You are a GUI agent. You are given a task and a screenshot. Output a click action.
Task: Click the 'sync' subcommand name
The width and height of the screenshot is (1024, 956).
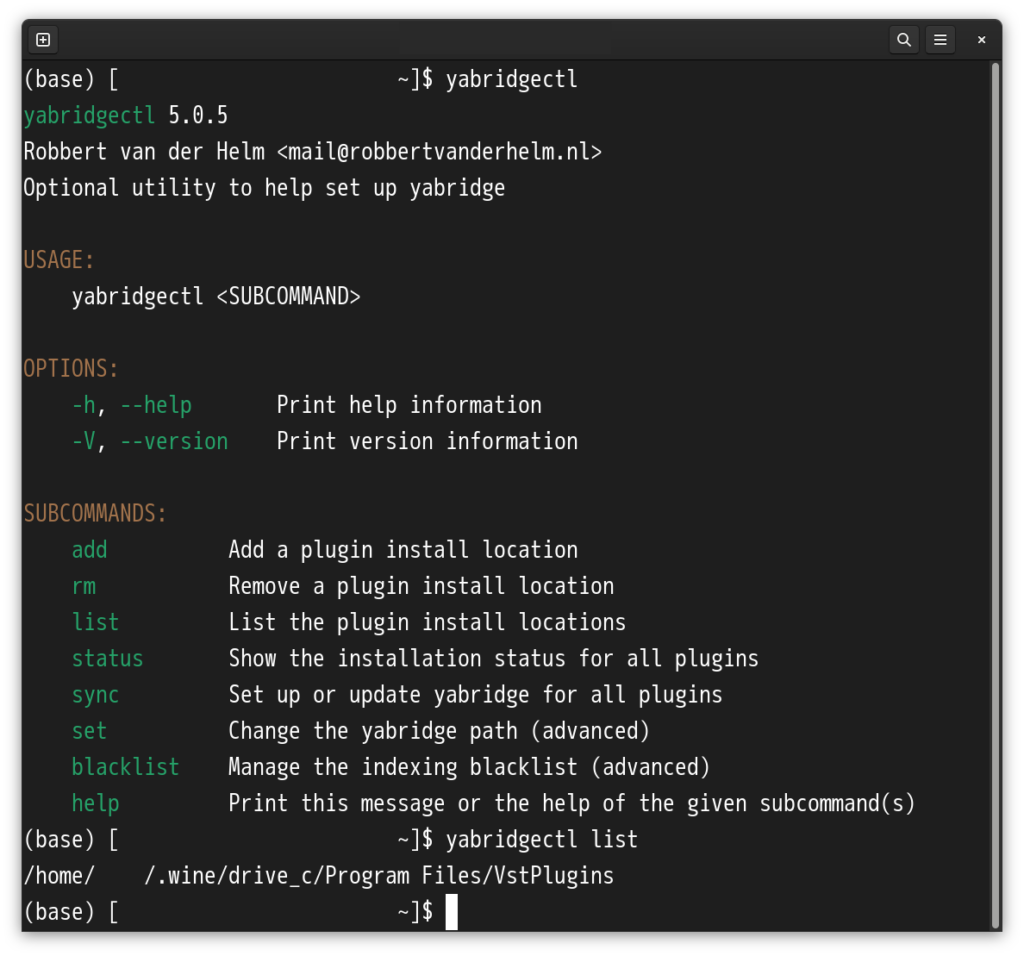(x=95, y=695)
